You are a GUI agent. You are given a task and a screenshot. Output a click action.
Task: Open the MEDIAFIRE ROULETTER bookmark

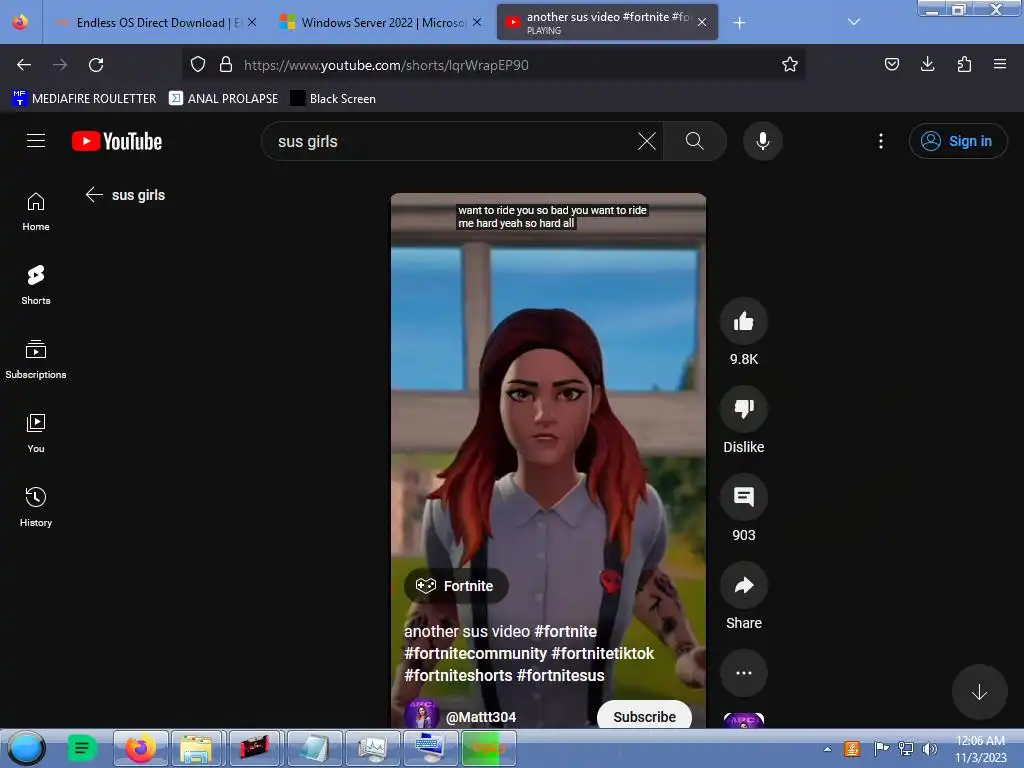tap(84, 99)
